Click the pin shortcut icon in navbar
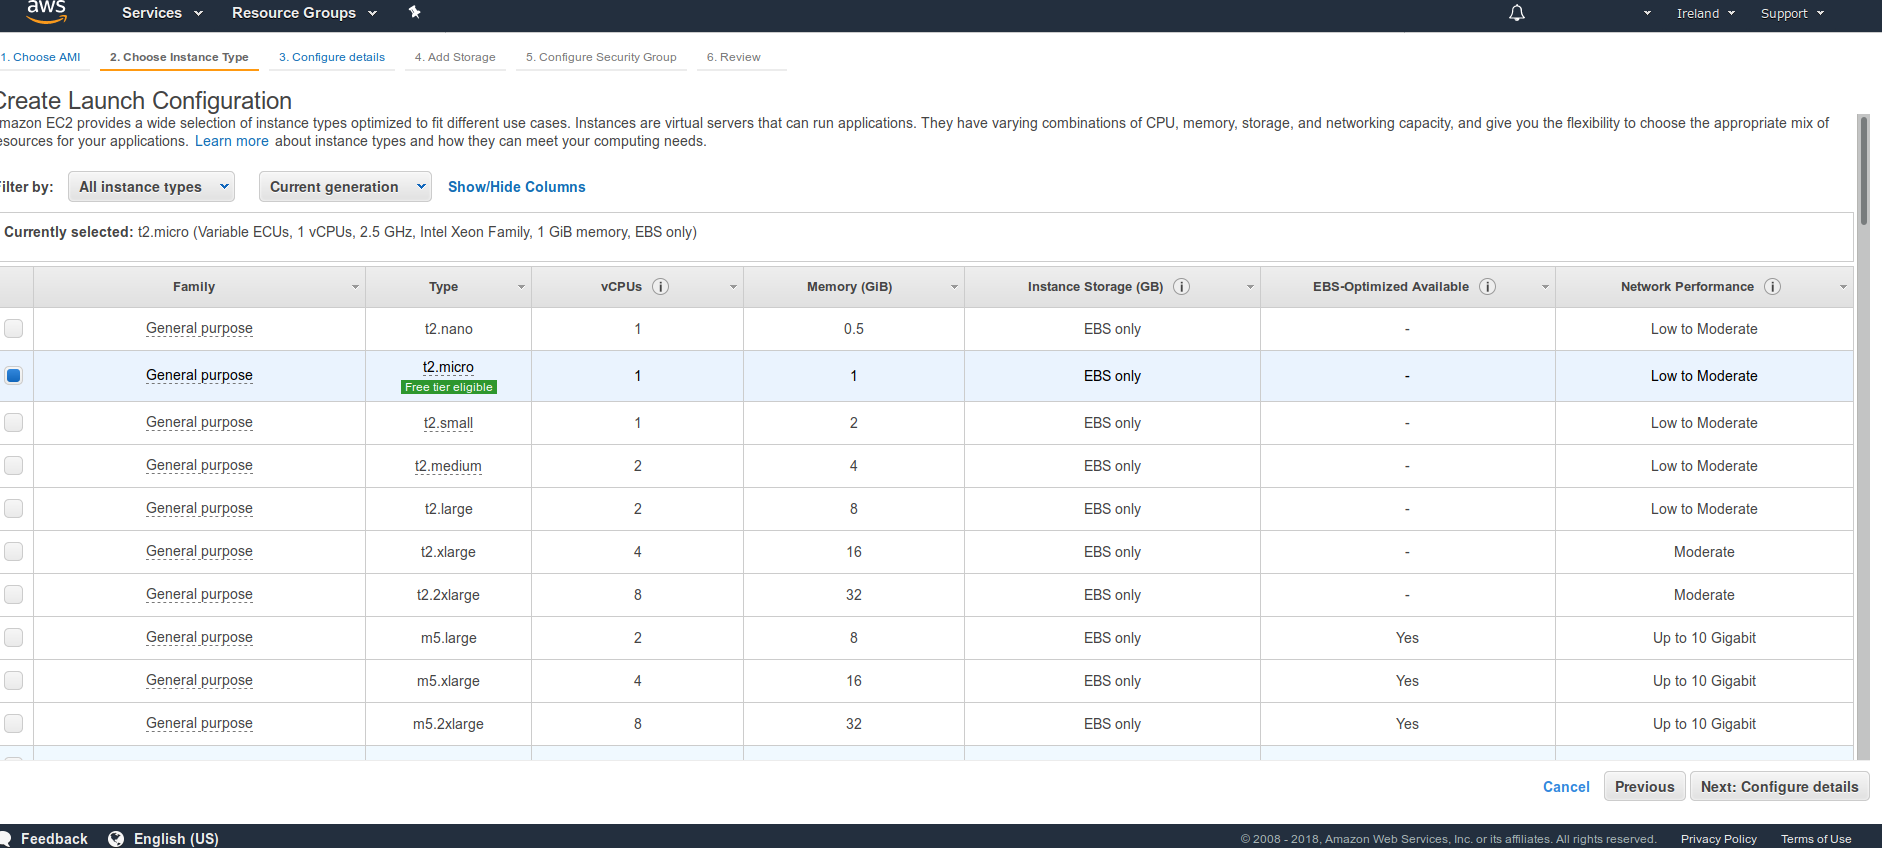1882x848 pixels. point(414,12)
